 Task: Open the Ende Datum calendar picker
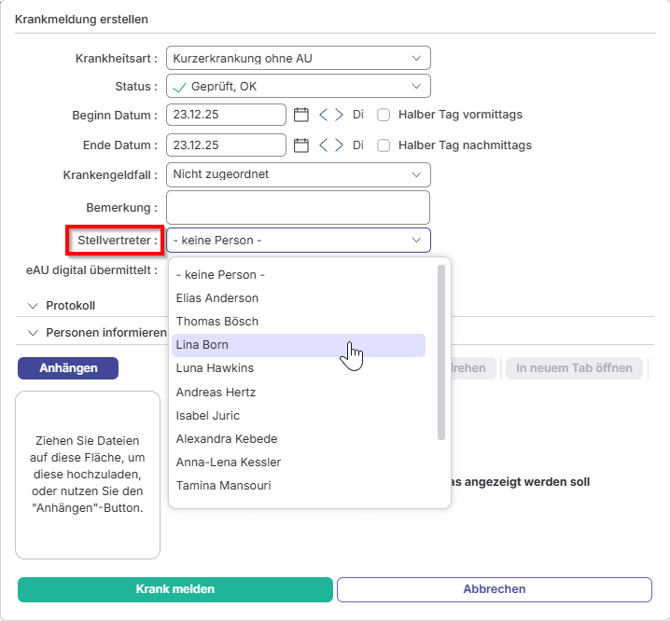[301, 145]
